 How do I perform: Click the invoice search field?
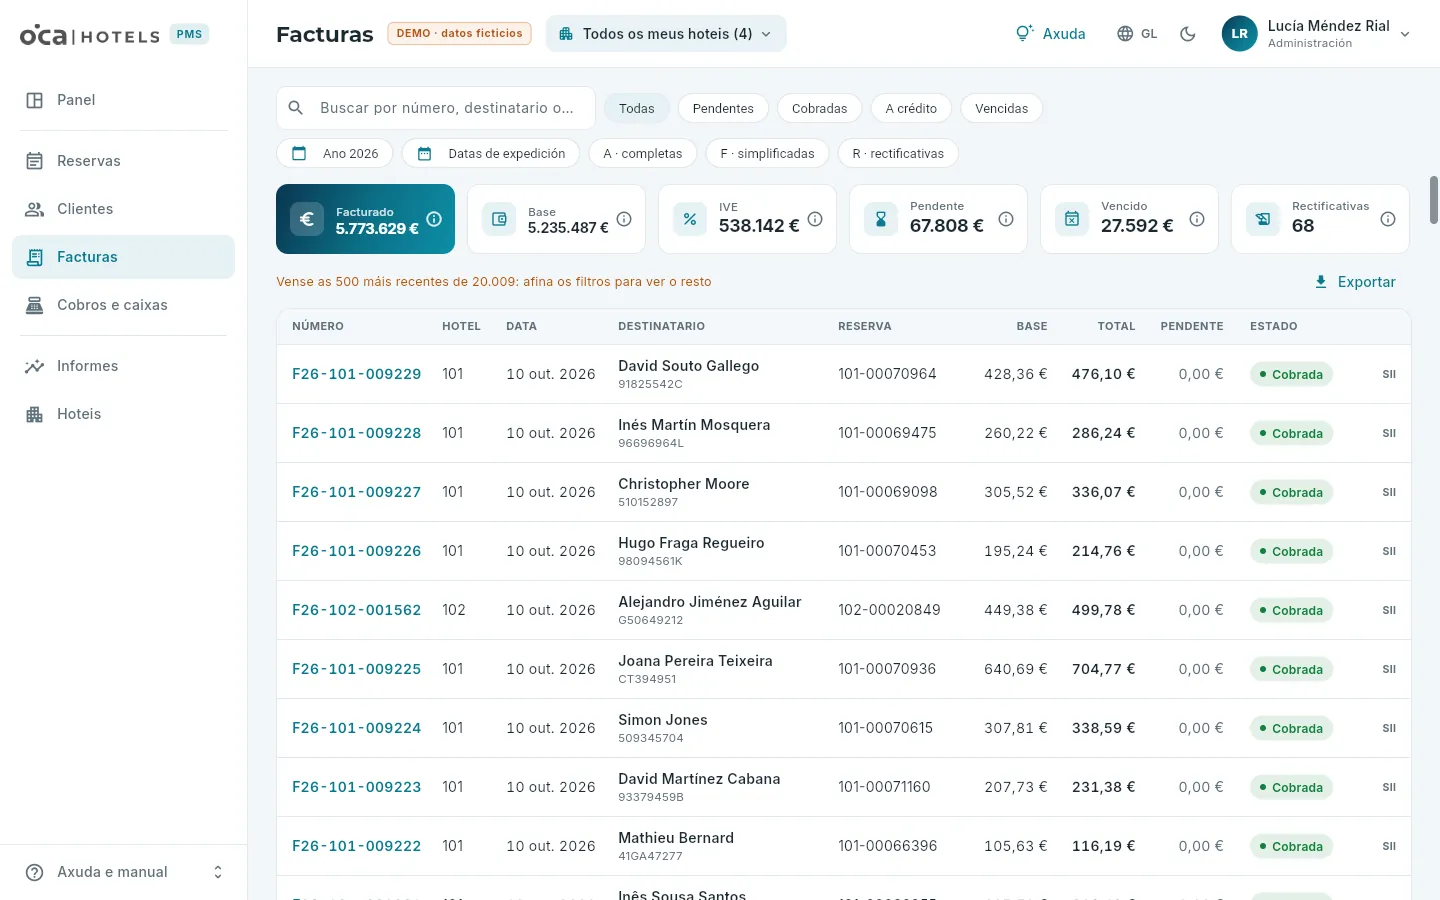[x=436, y=108]
